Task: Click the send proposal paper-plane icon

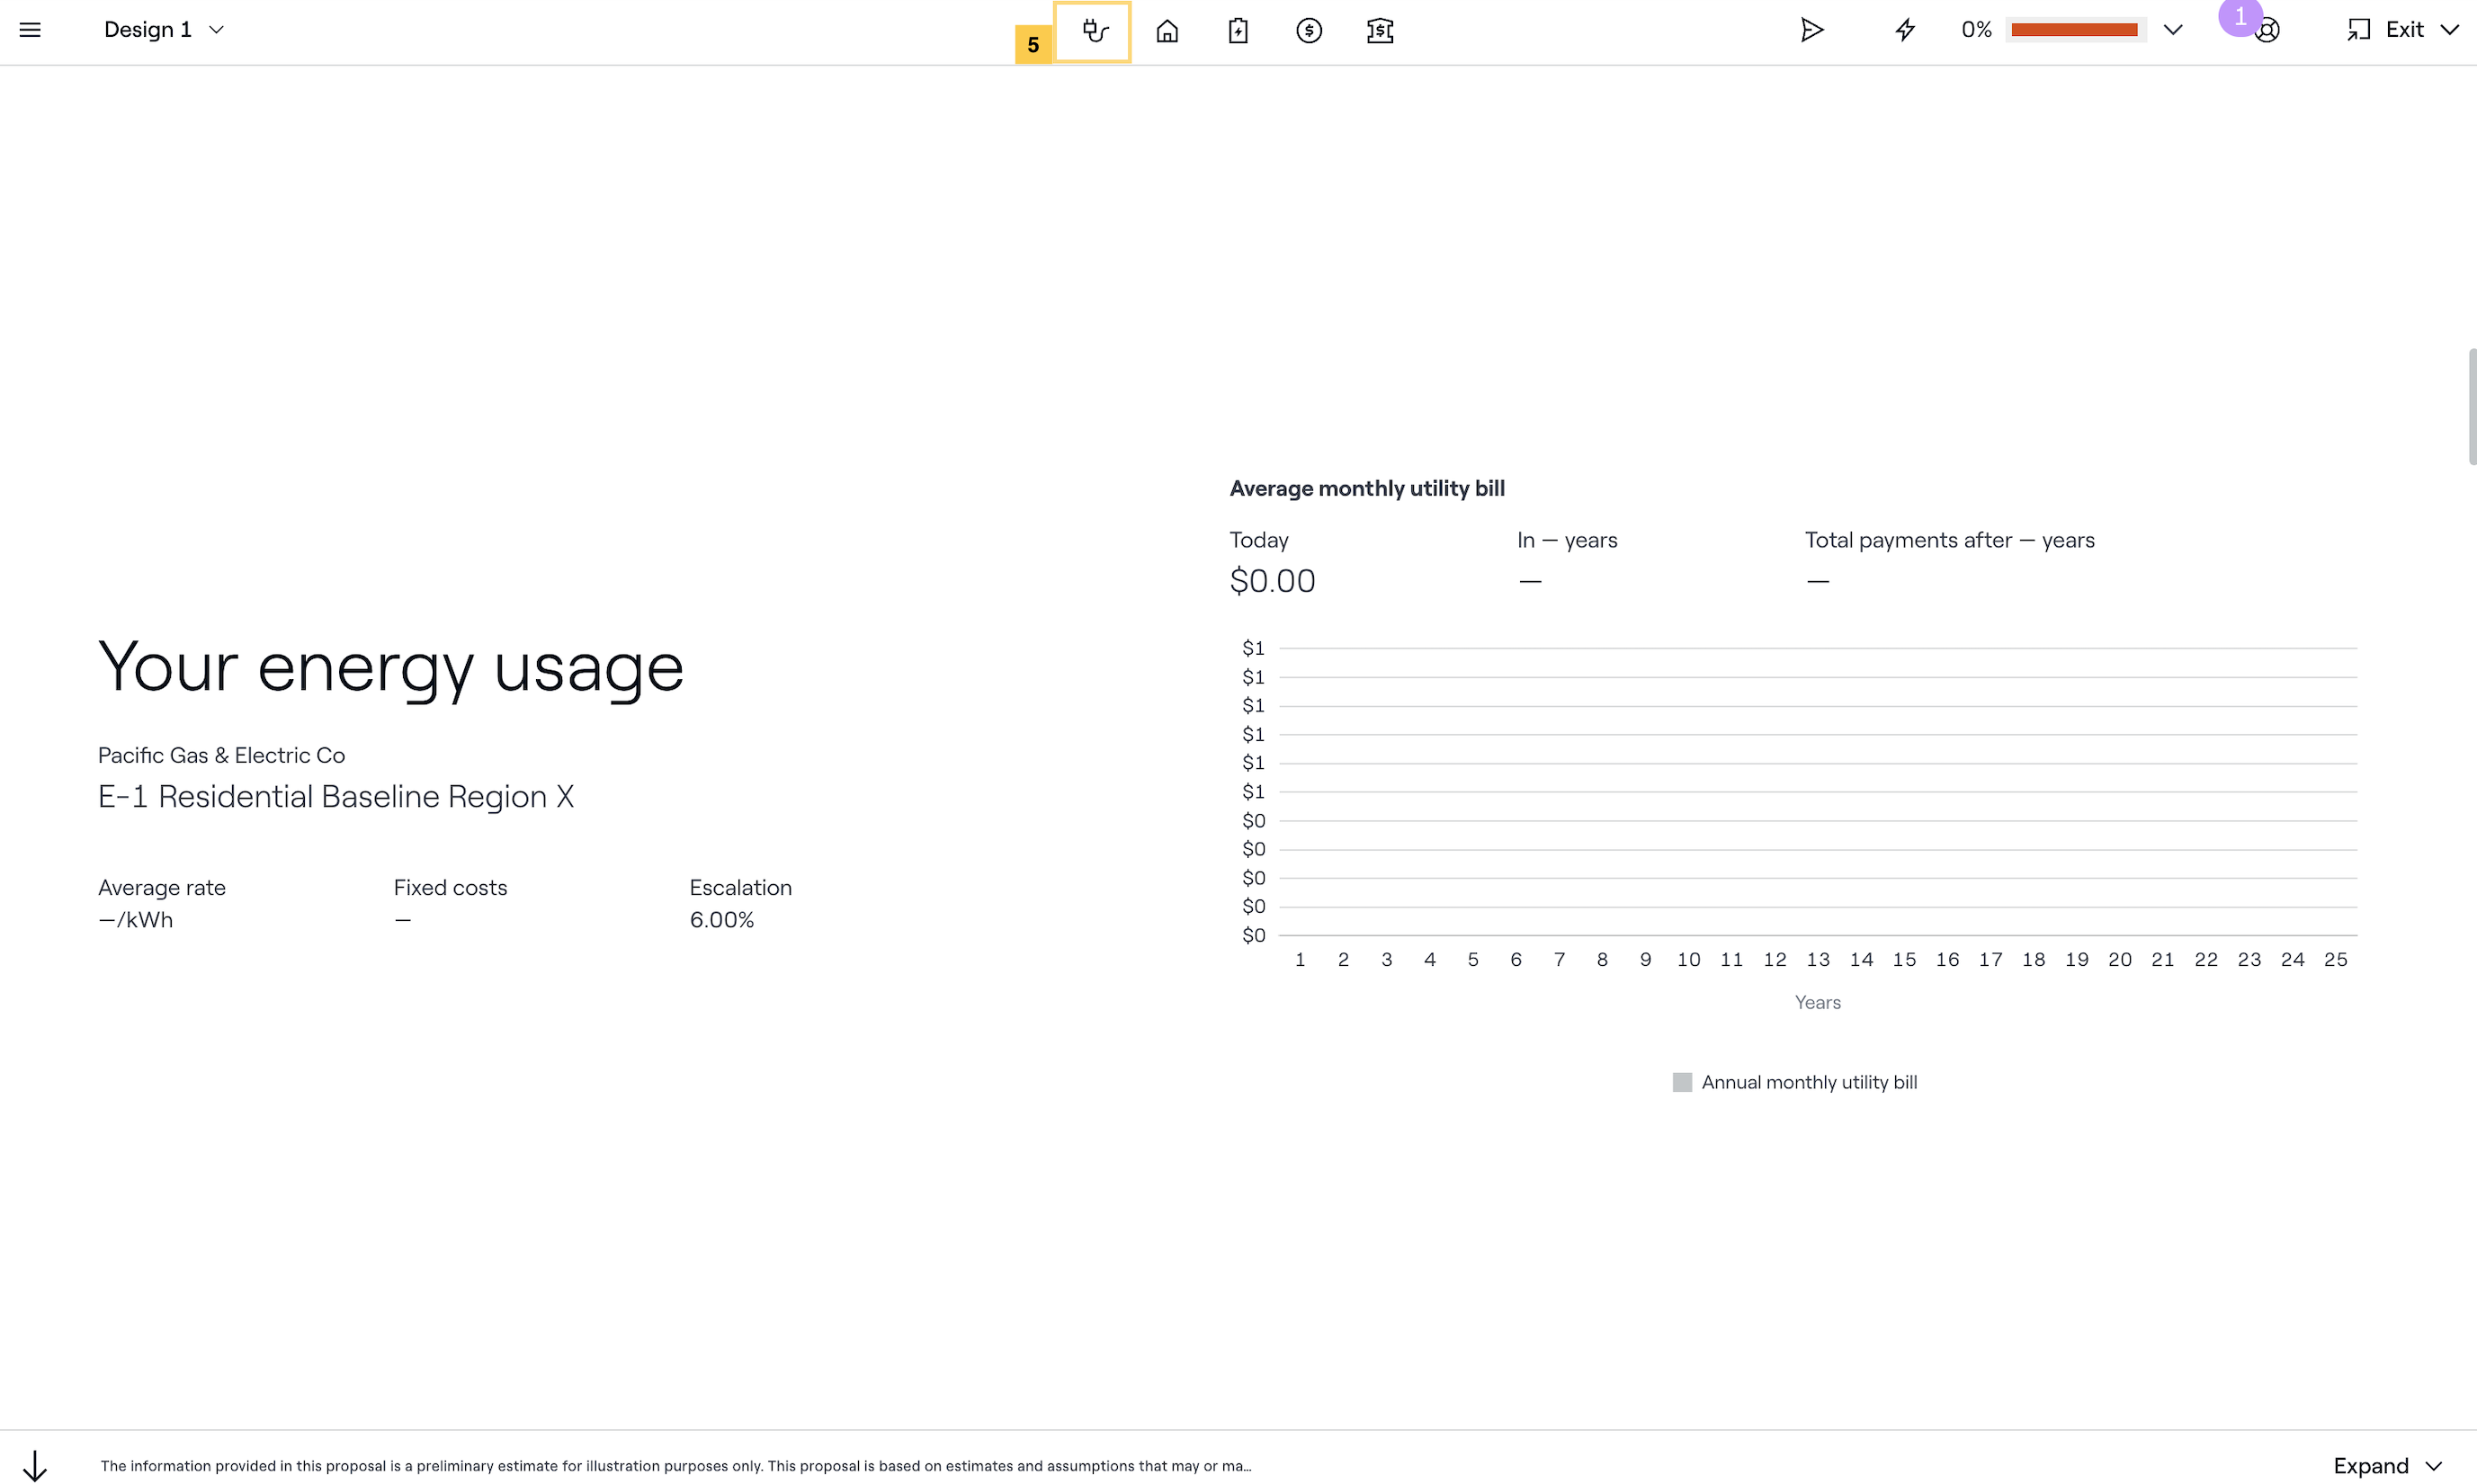Action: click(x=1811, y=30)
